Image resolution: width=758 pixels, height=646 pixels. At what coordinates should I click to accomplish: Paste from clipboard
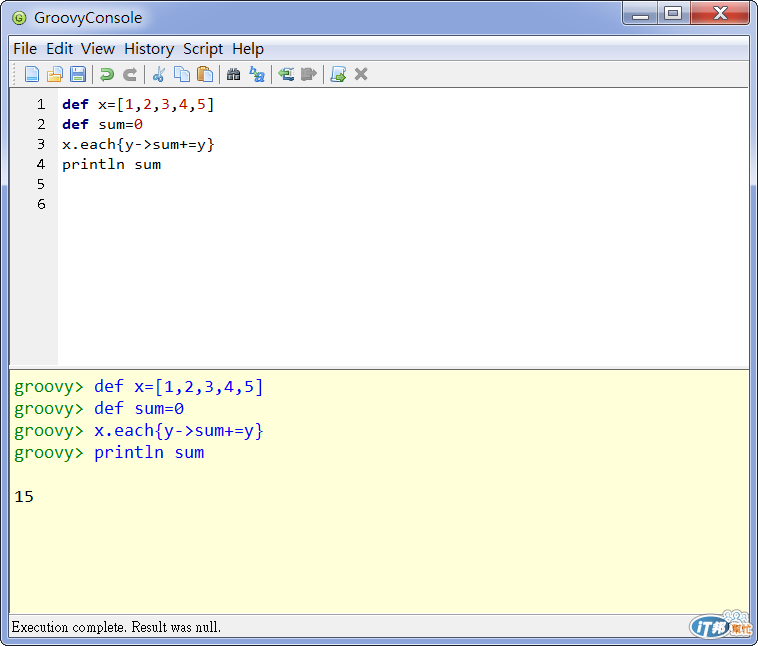[205, 74]
